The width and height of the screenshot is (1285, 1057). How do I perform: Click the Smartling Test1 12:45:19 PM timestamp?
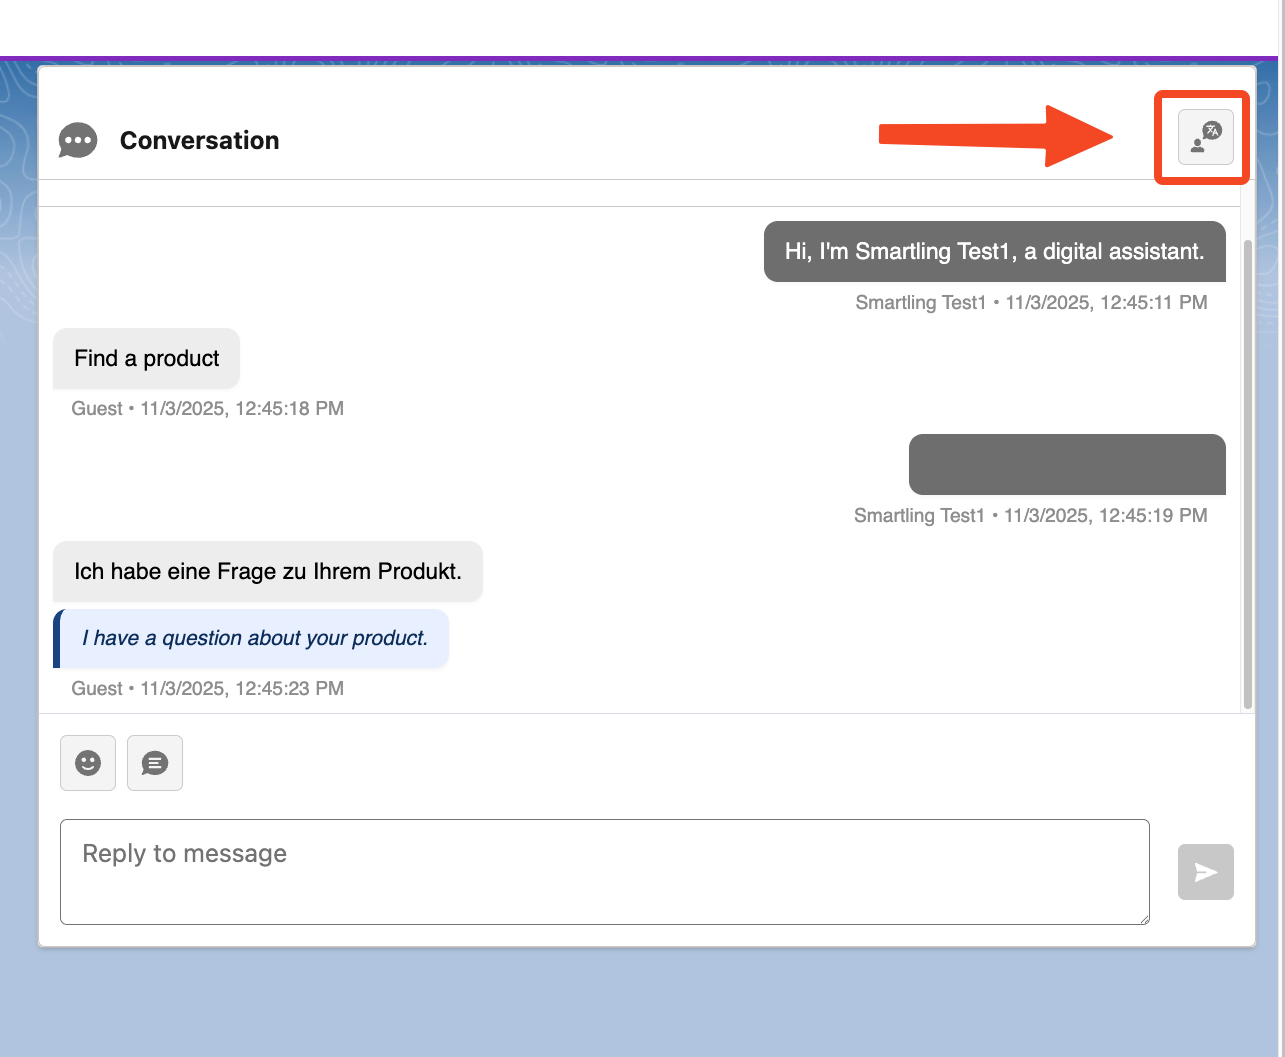point(1030,516)
